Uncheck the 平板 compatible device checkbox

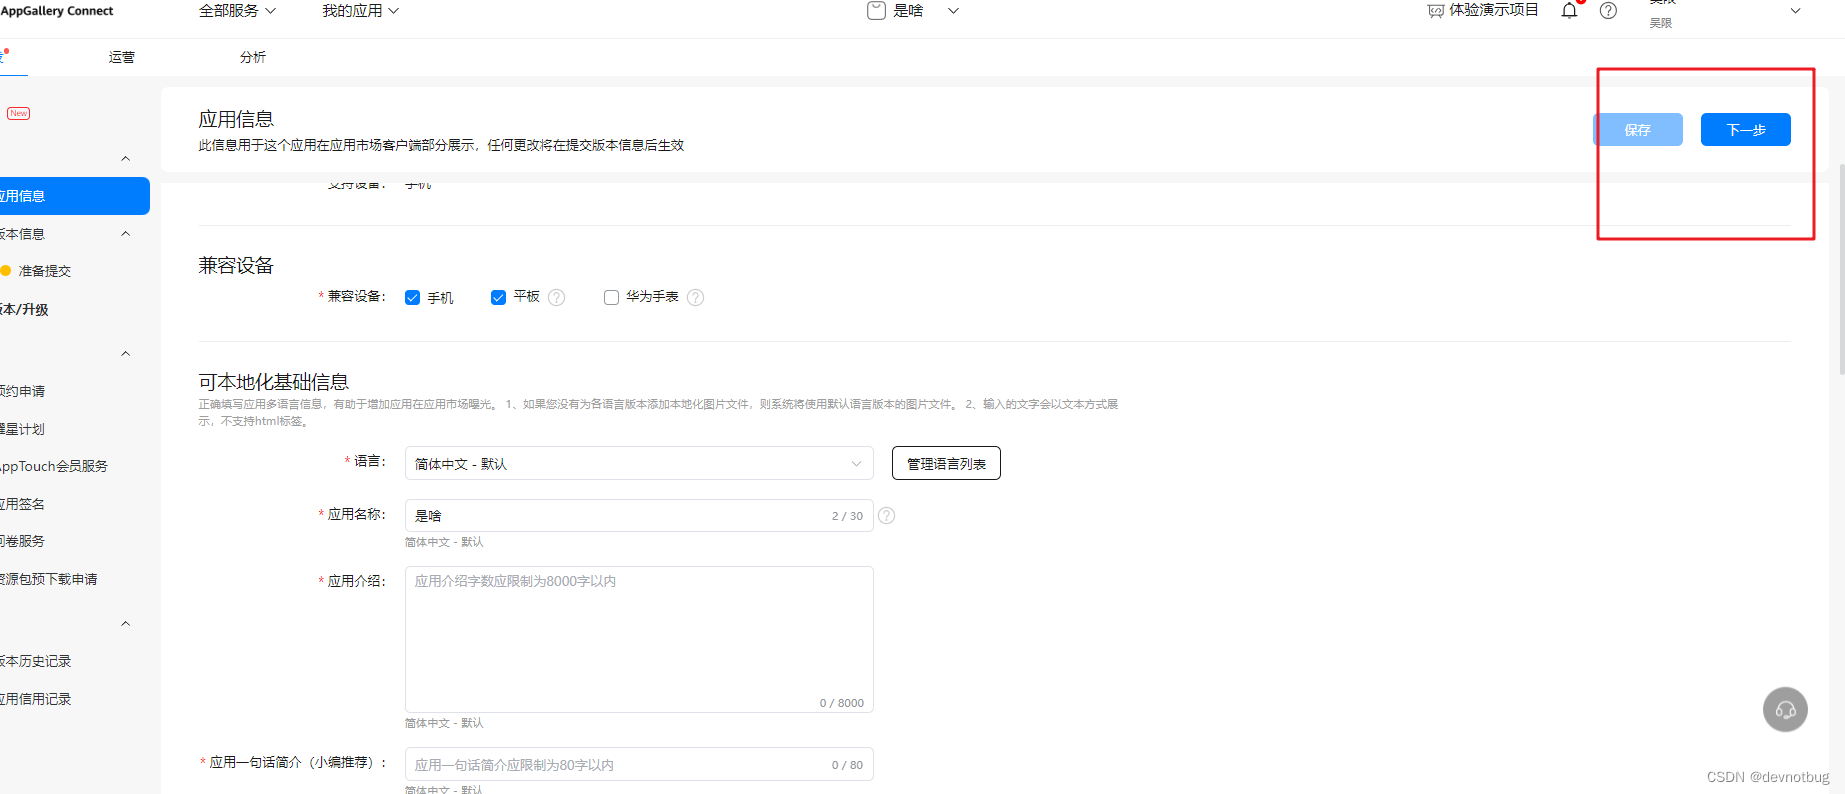point(498,298)
